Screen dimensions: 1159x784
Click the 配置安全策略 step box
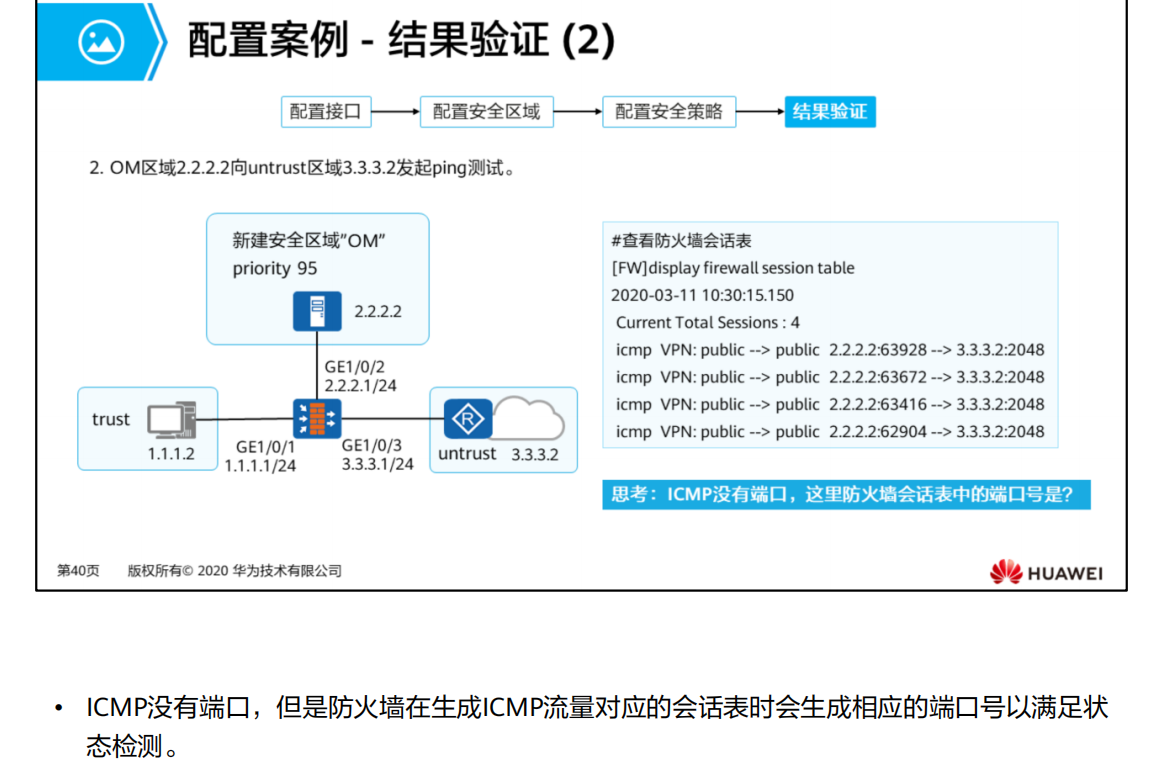pyautogui.click(x=669, y=112)
